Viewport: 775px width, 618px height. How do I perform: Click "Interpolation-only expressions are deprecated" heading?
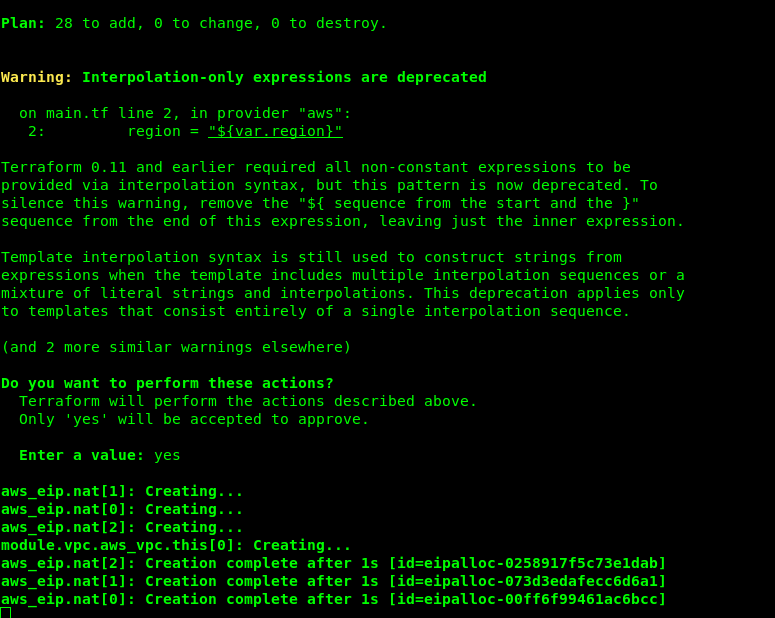(284, 77)
